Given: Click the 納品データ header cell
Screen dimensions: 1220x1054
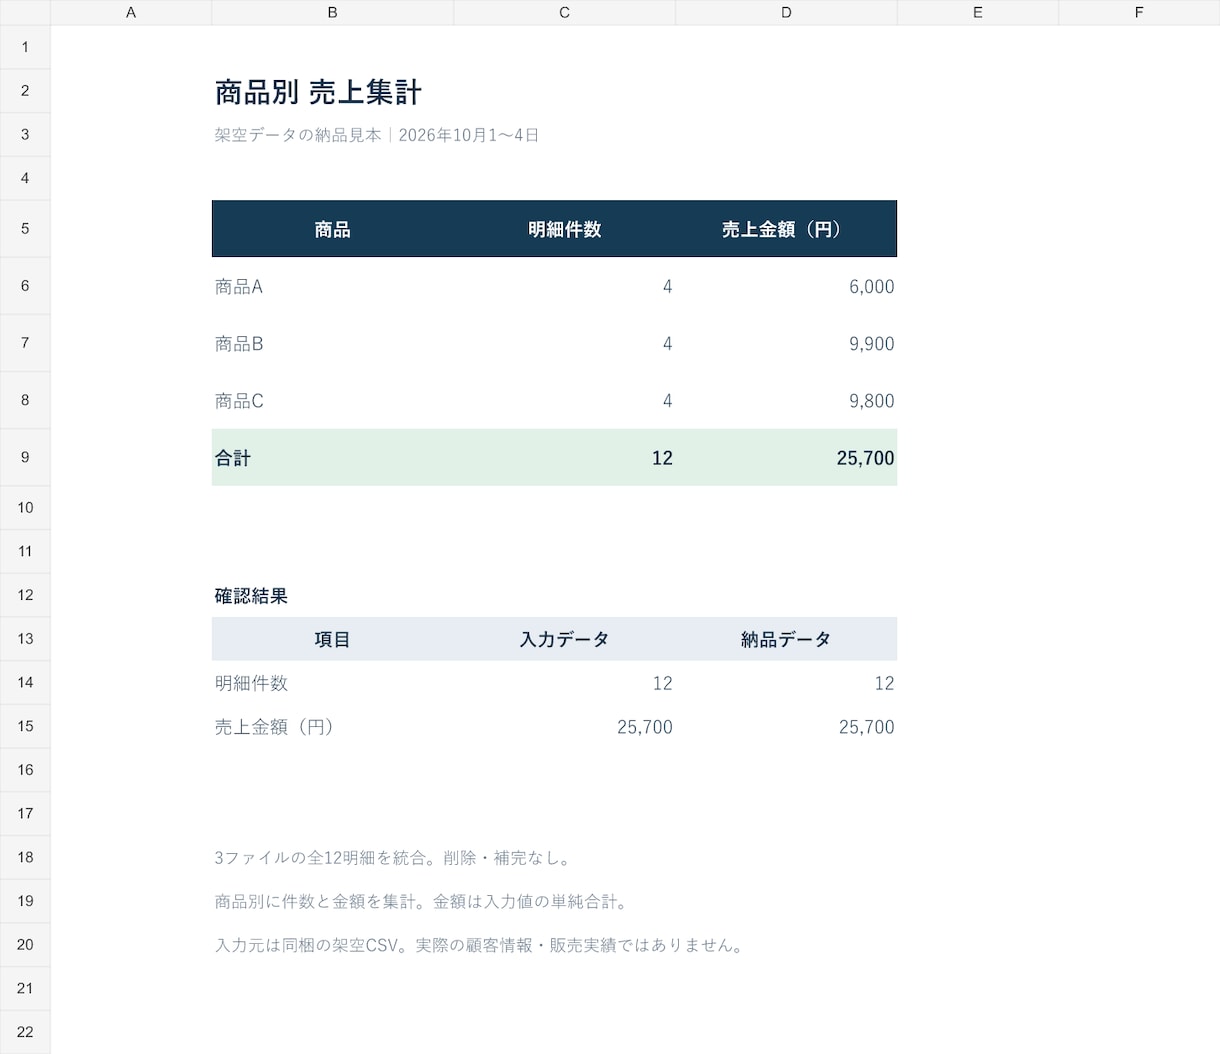Looking at the screenshot, I should tap(786, 639).
